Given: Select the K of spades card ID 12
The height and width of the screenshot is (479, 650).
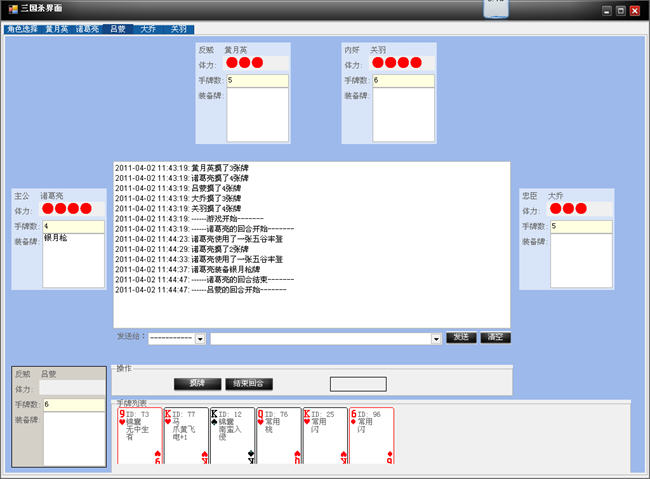Looking at the screenshot, I should [x=233, y=435].
